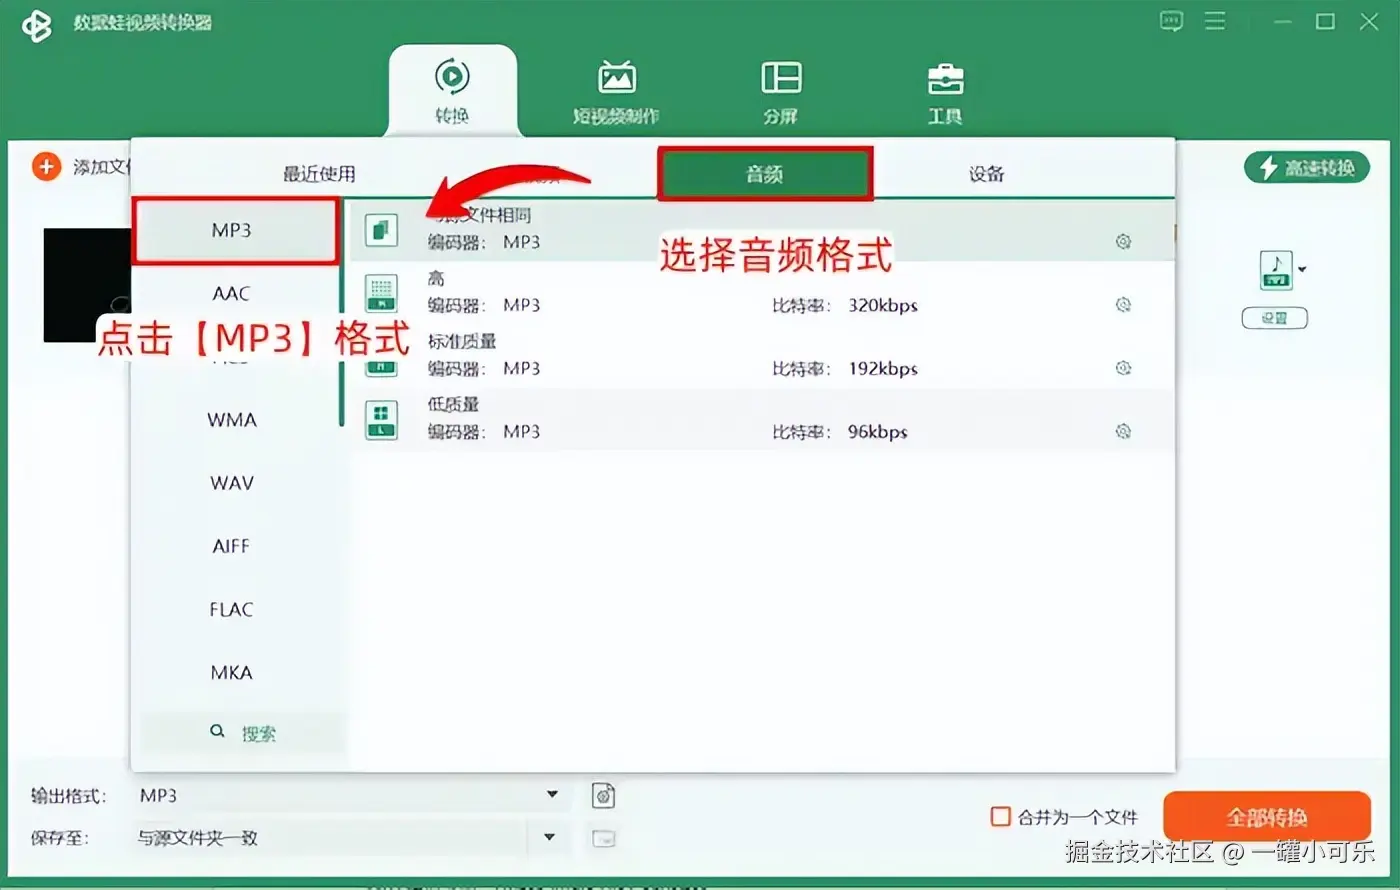
Task: Switch to the 转换 tab
Action: (x=452, y=91)
